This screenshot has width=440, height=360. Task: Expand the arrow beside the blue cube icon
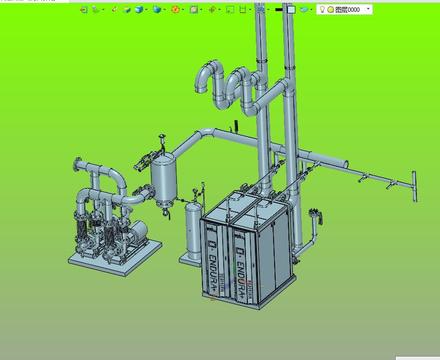click(146, 10)
